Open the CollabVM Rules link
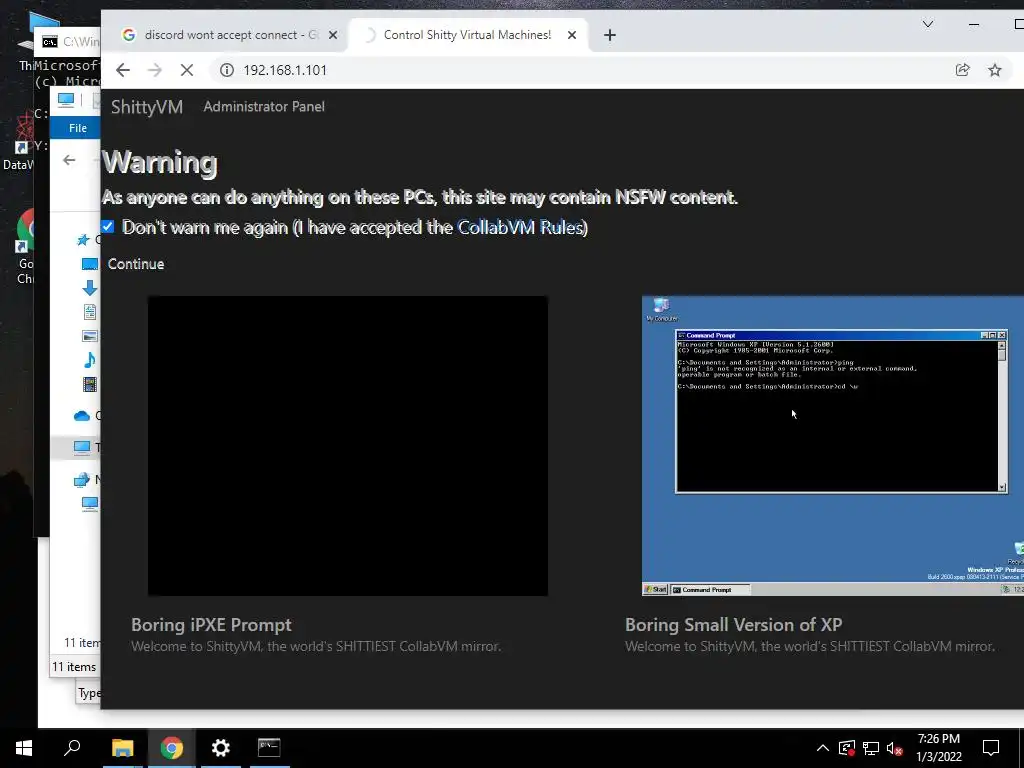This screenshot has height=768, width=1024. pyautogui.click(x=520, y=227)
